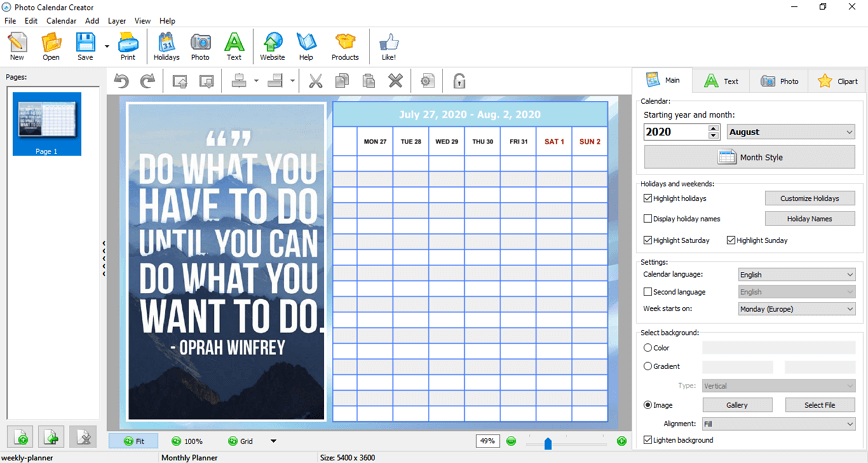
Task: Delete selected object with X icon
Action: (x=395, y=81)
